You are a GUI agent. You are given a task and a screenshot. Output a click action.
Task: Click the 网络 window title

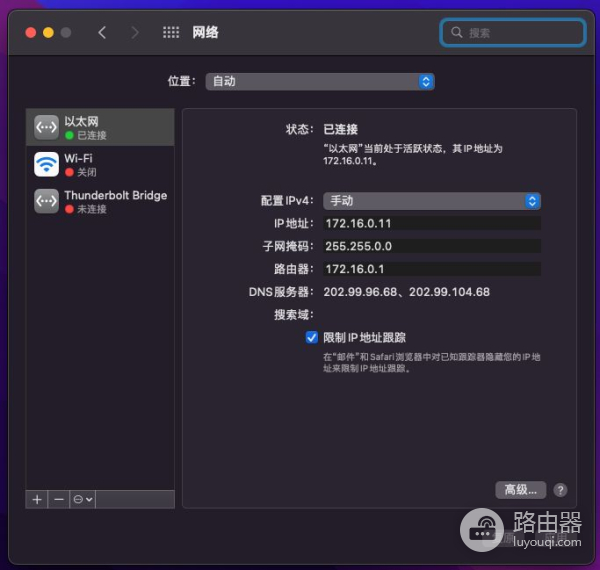click(205, 33)
